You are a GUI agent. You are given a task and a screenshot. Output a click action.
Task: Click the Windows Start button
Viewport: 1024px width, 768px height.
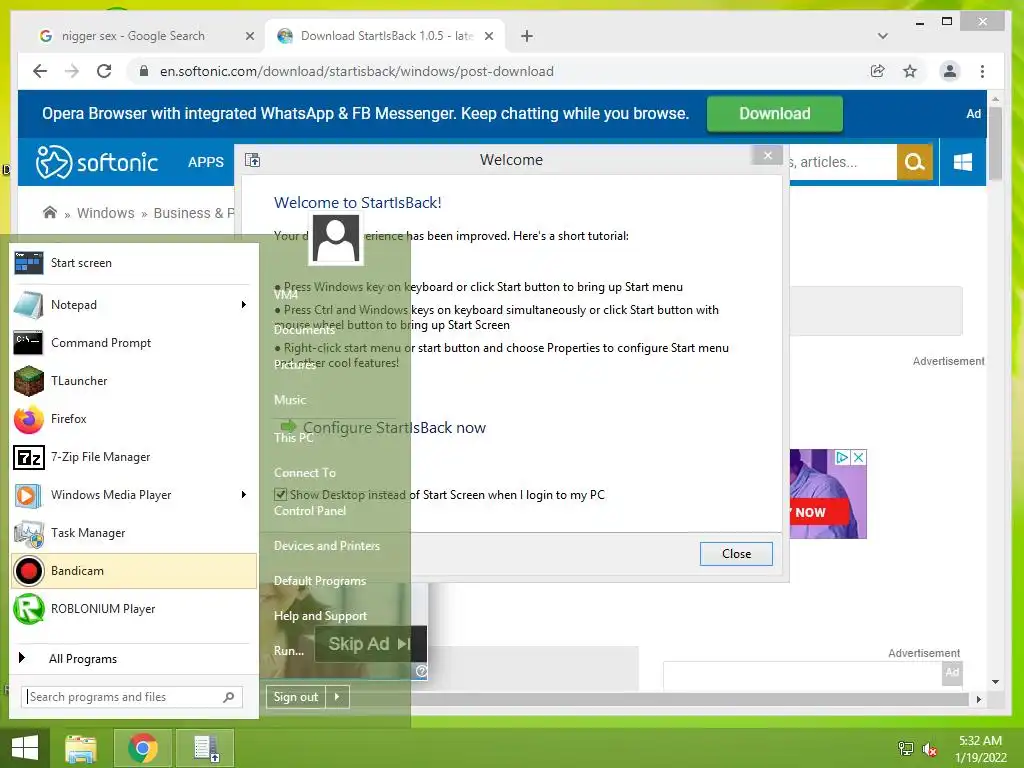25,747
